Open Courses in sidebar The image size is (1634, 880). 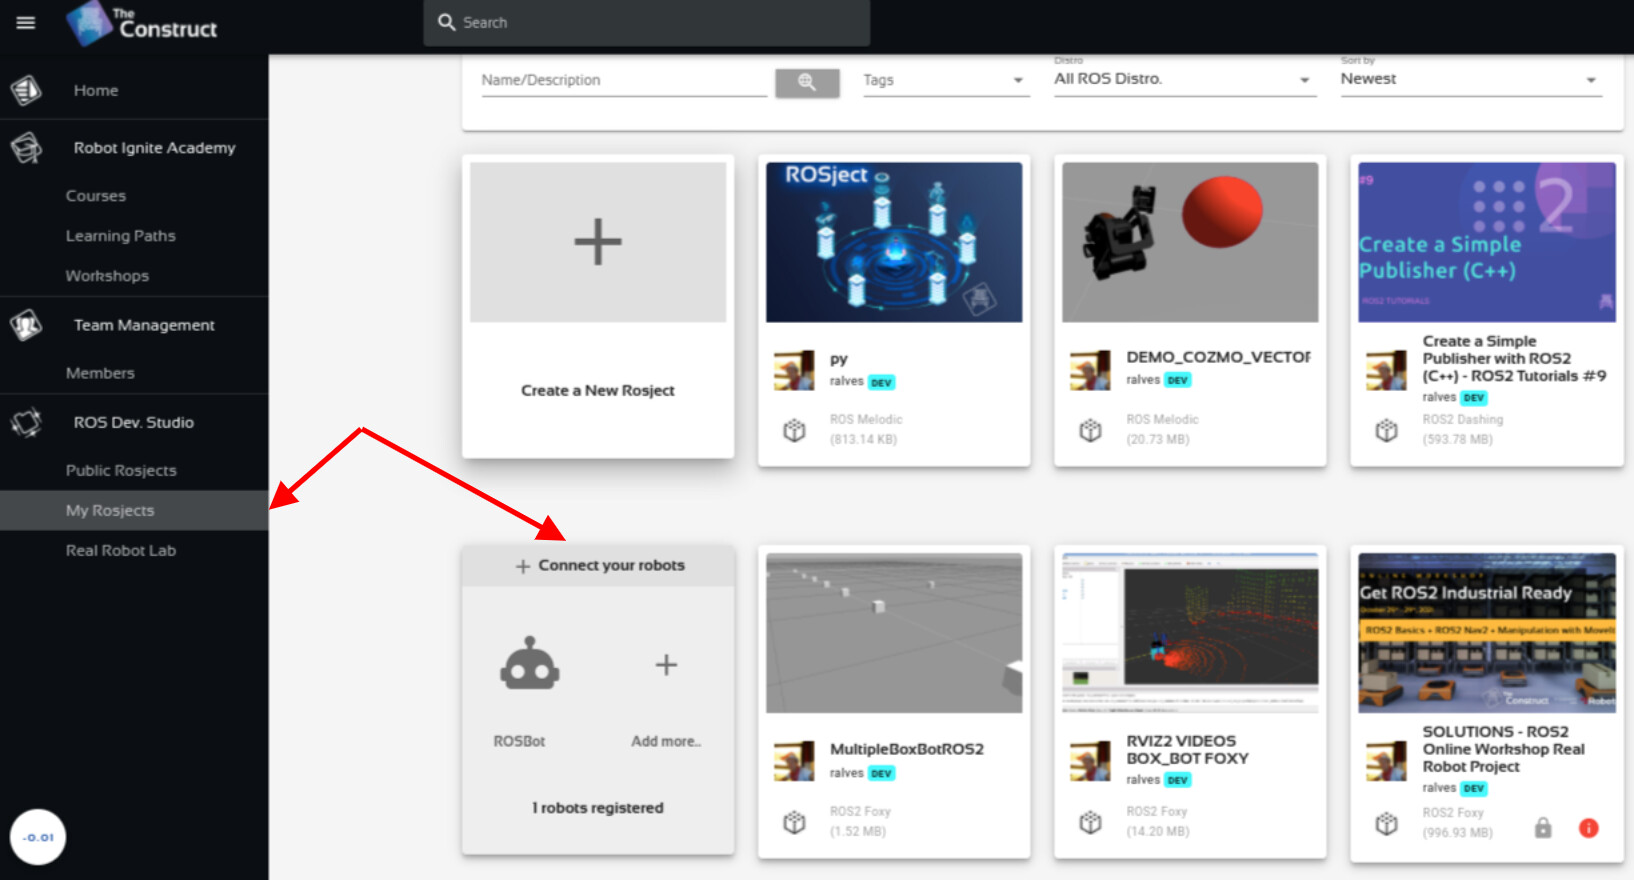(96, 196)
